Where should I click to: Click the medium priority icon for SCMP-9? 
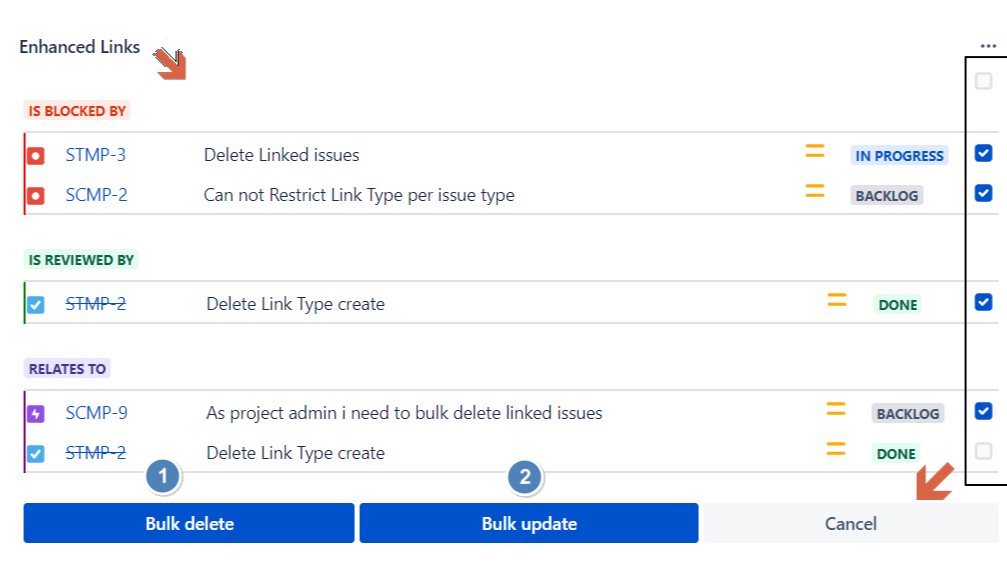836,410
